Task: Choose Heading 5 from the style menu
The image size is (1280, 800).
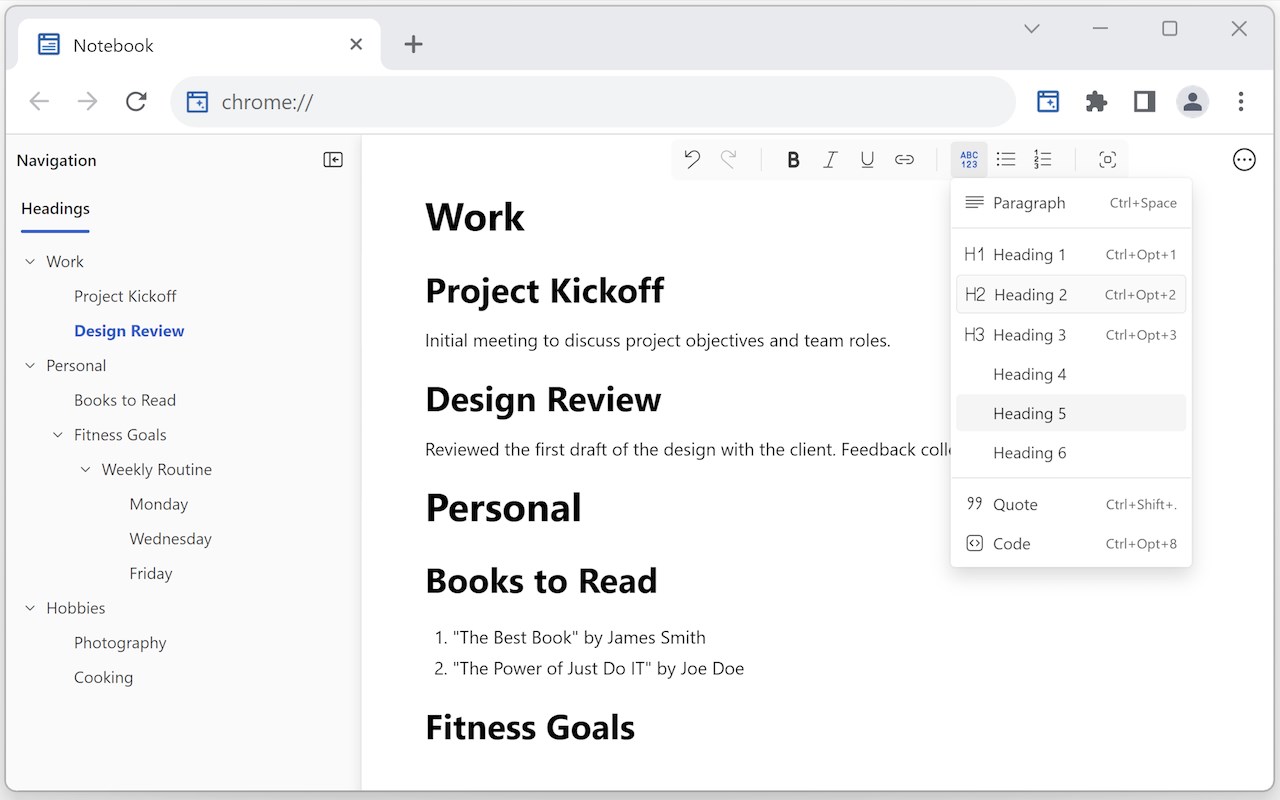Action: pos(1071,413)
